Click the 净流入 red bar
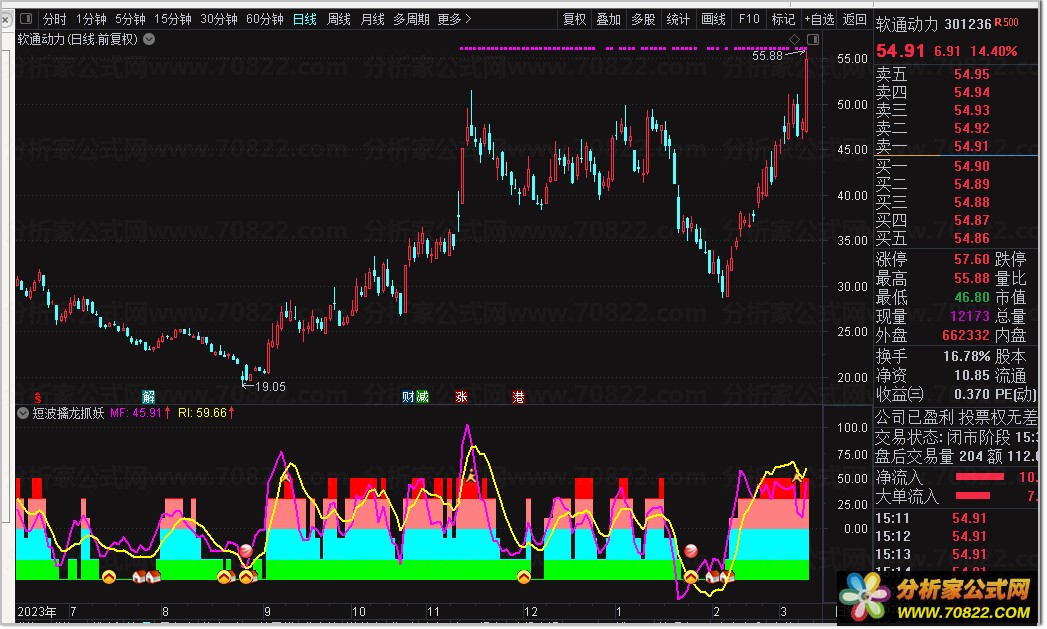Screen dimensions: 1047x629 [x=980, y=477]
